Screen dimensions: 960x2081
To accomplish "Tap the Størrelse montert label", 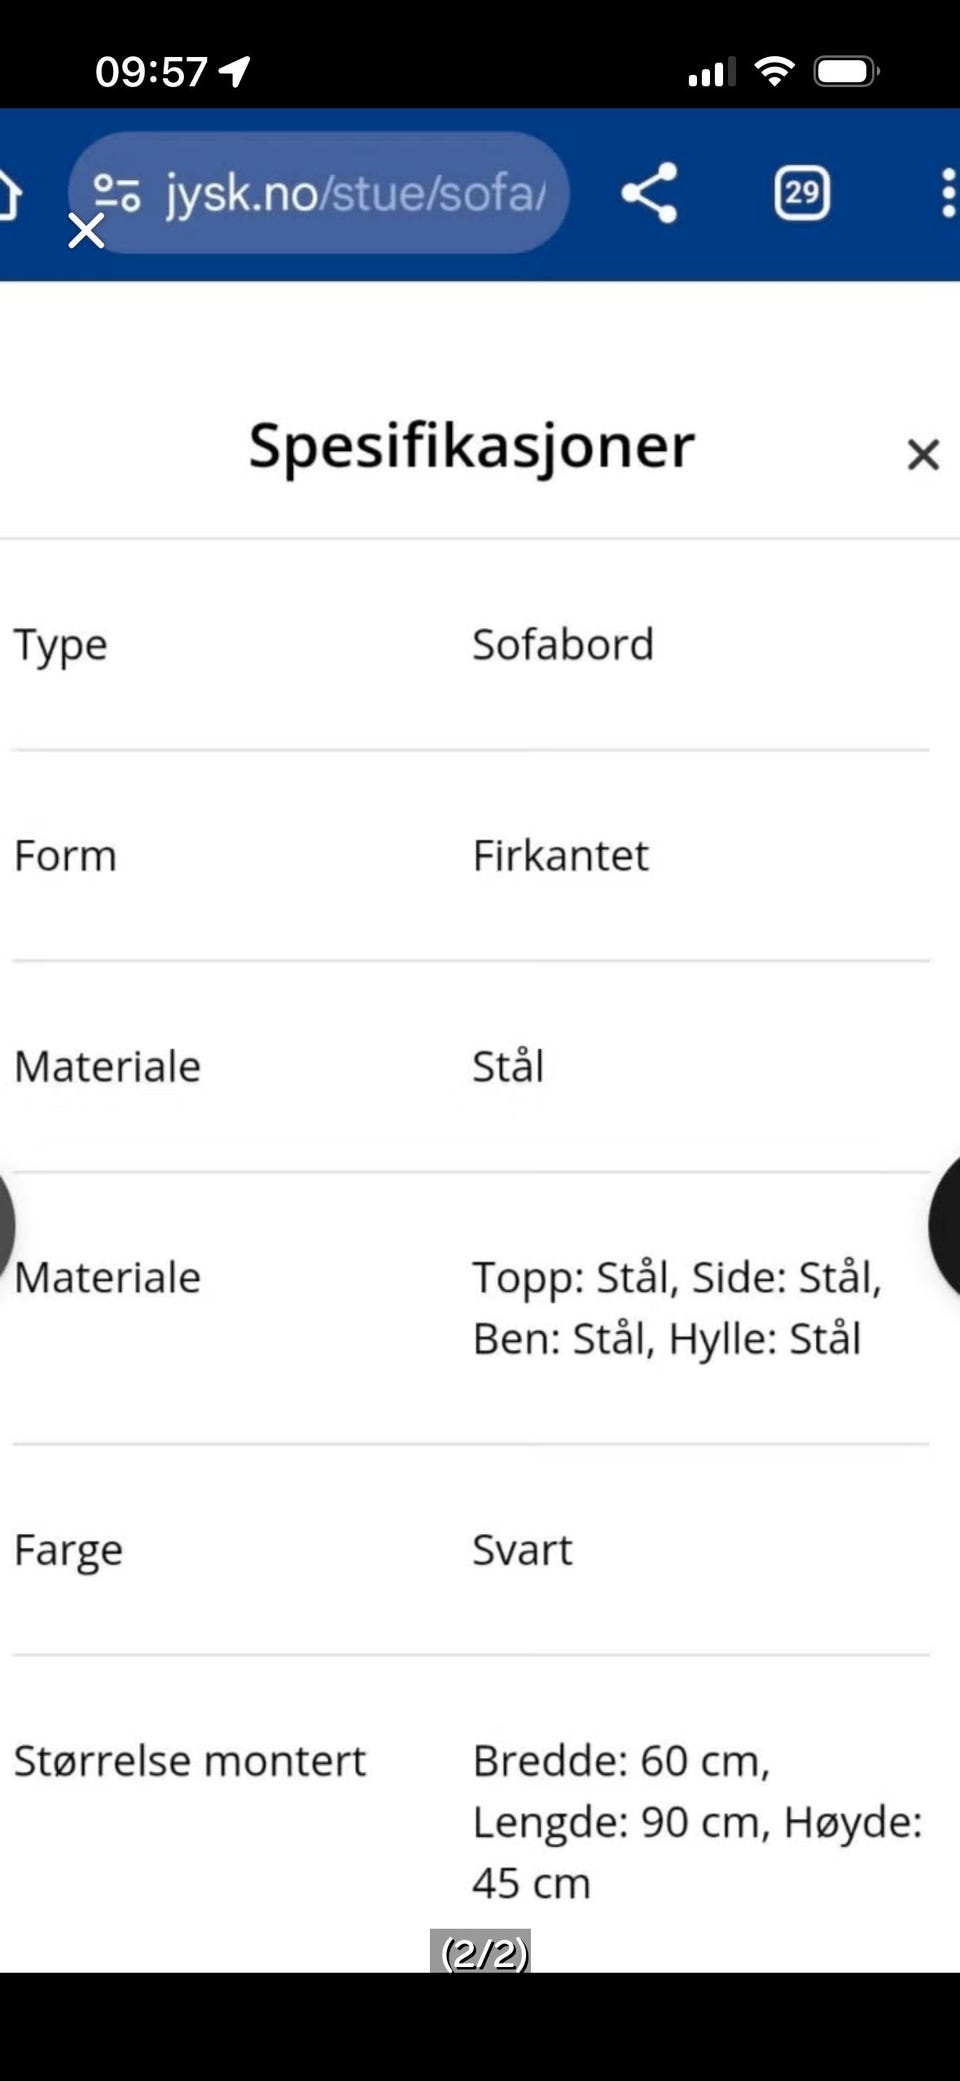I will [x=190, y=1761].
